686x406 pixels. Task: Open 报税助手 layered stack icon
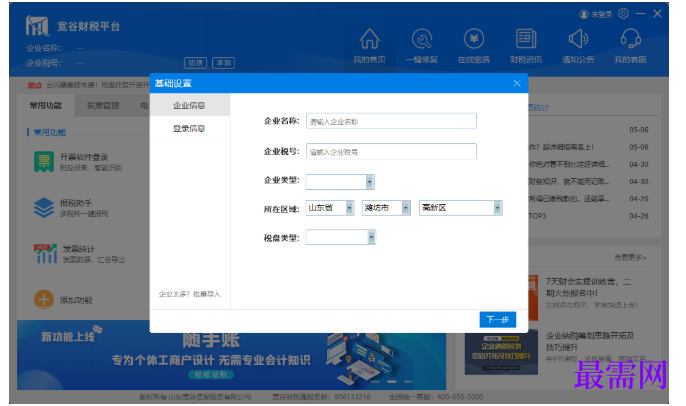pyautogui.click(x=44, y=207)
